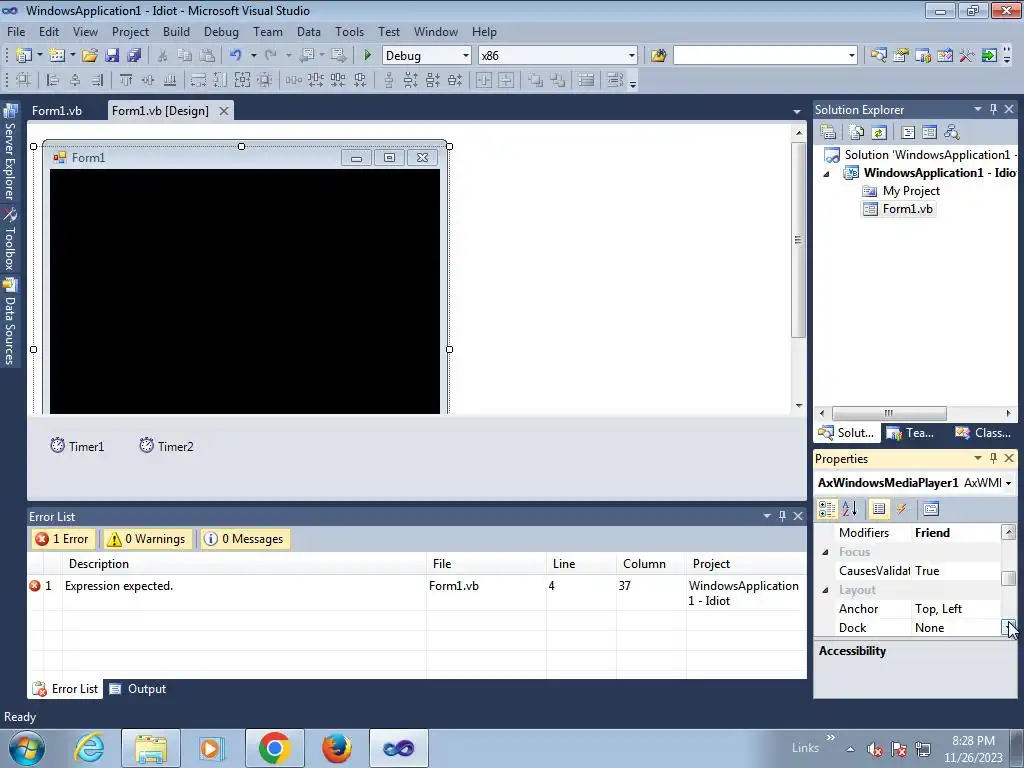Click the Description column header

pos(244,564)
